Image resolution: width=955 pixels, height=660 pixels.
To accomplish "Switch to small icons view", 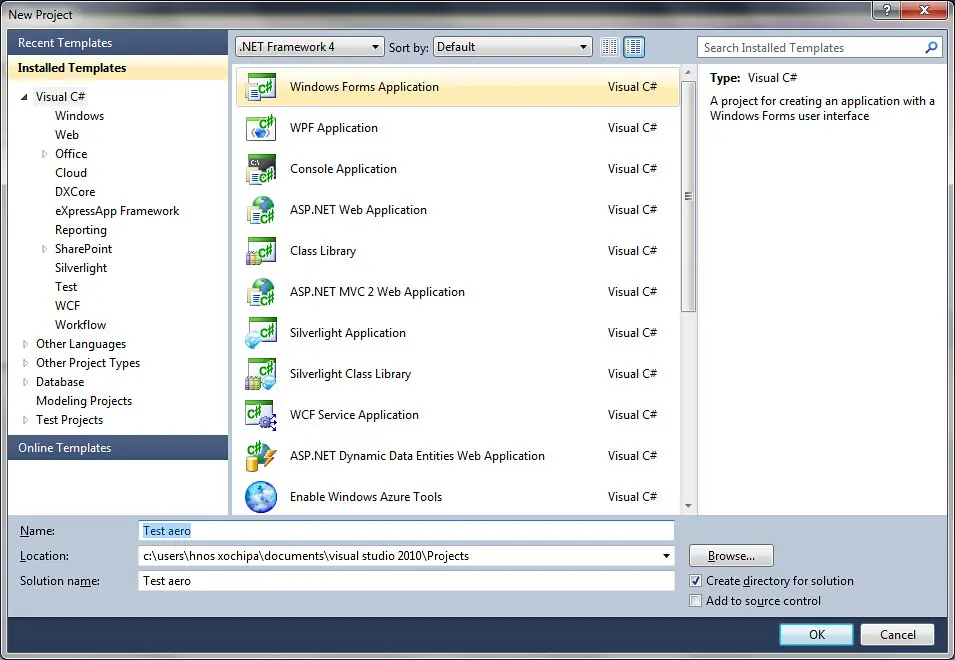I will [x=609, y=47].
